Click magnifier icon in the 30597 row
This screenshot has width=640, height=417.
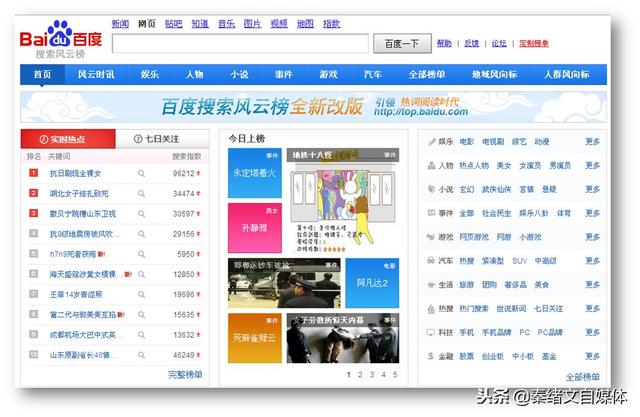point(141,214)
